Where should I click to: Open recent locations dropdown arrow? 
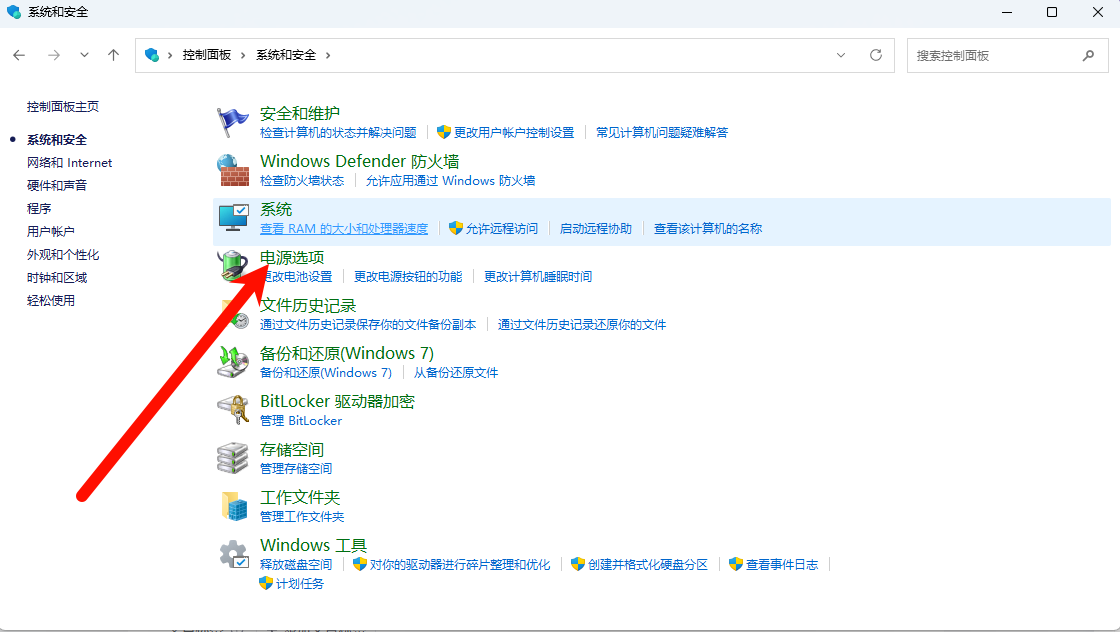(x=84, y=55)
